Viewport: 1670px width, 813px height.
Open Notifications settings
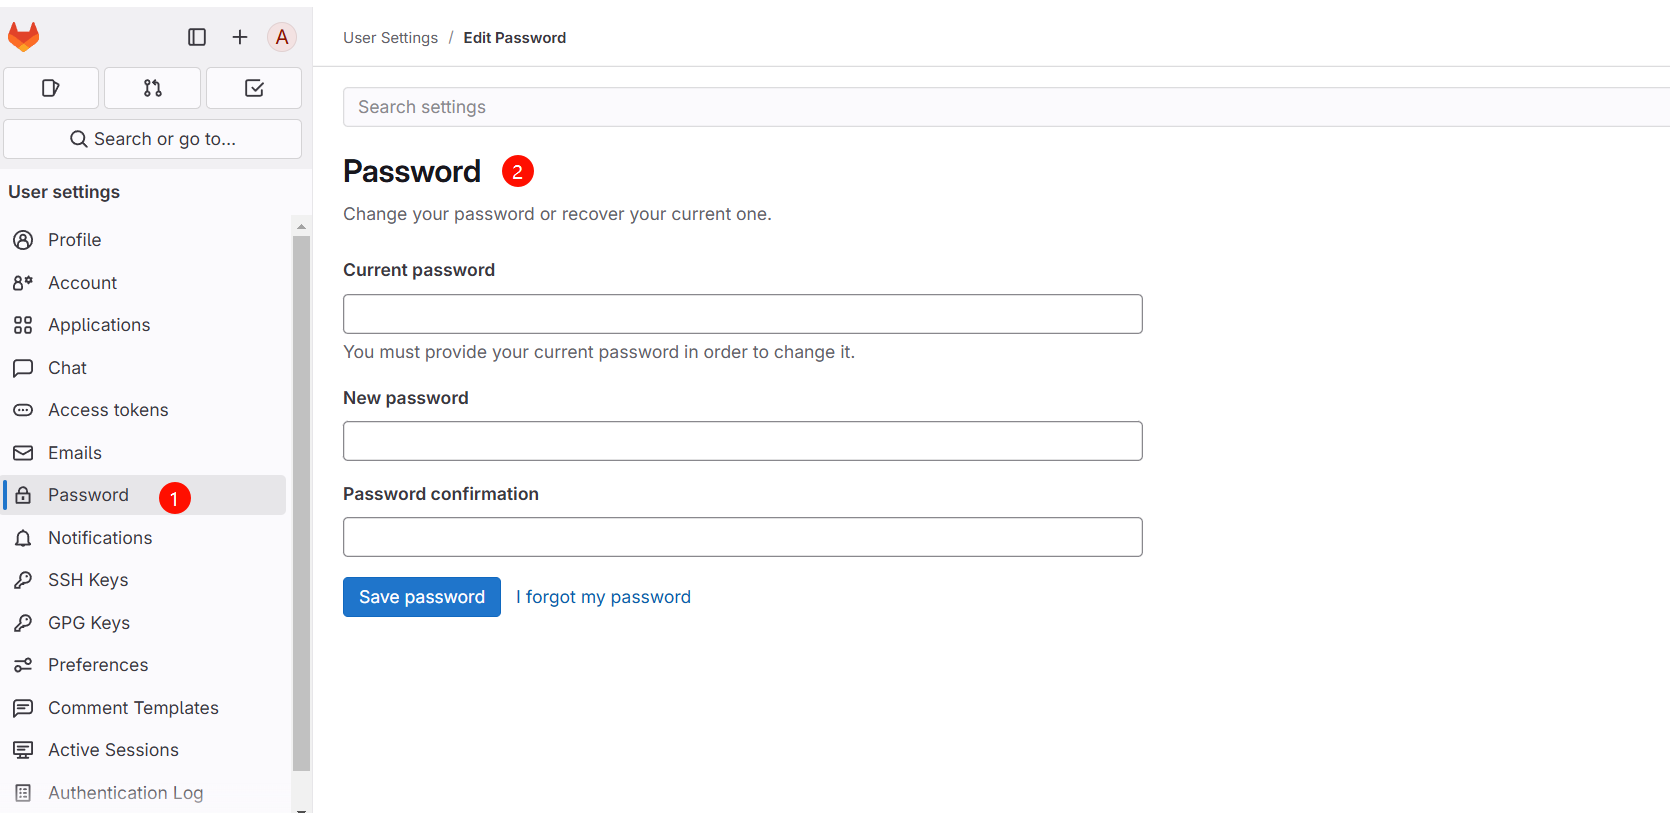[100, 538]
